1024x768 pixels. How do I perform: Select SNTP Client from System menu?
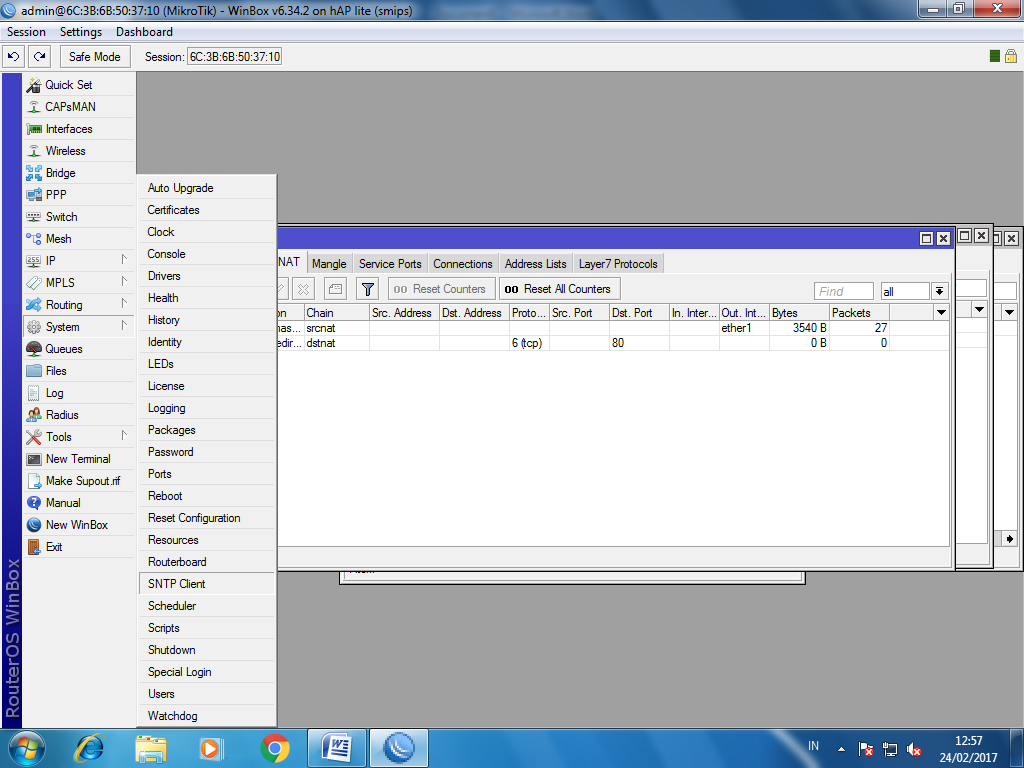pos(207,584)
